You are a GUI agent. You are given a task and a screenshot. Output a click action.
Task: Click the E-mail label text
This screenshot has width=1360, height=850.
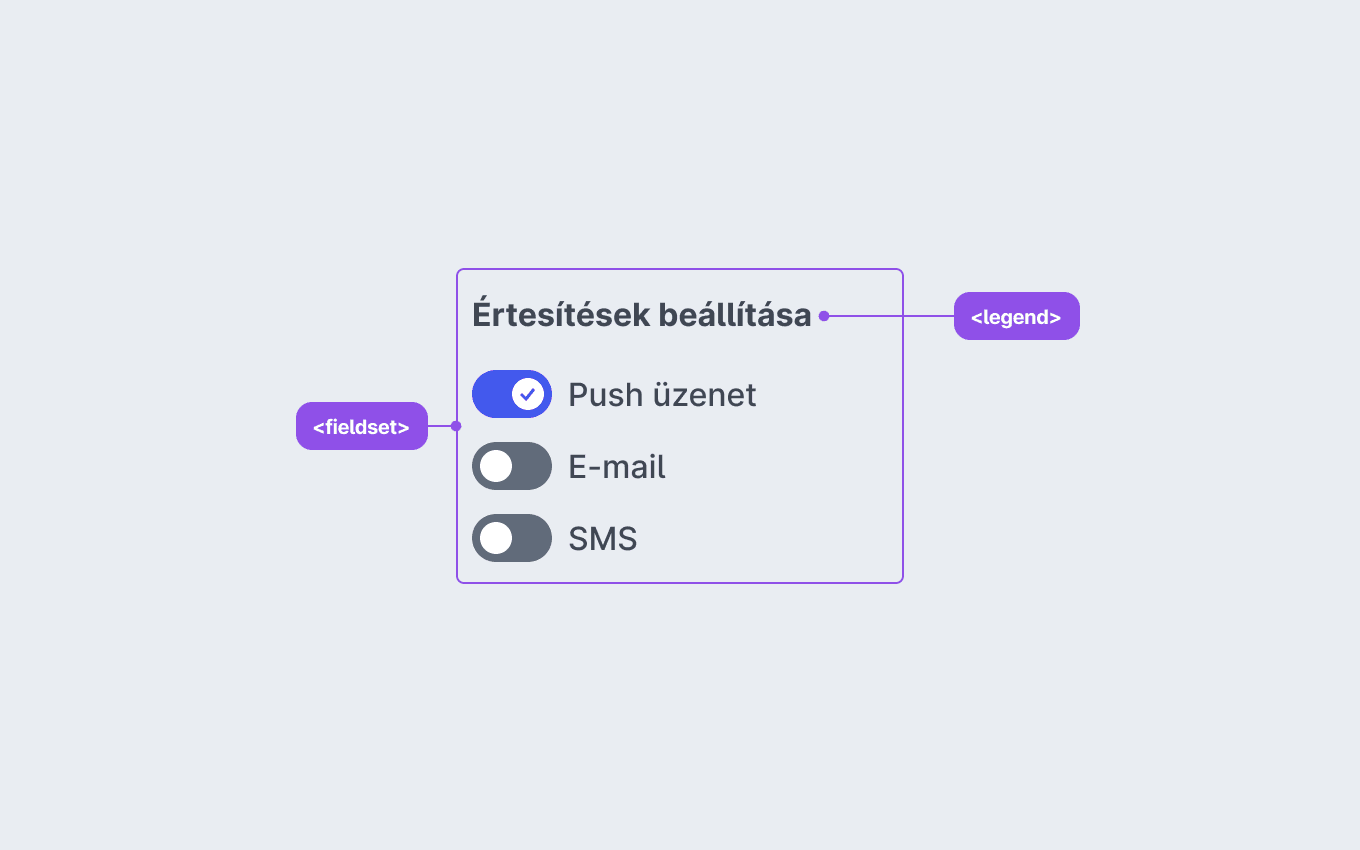[x=617, y=467]
